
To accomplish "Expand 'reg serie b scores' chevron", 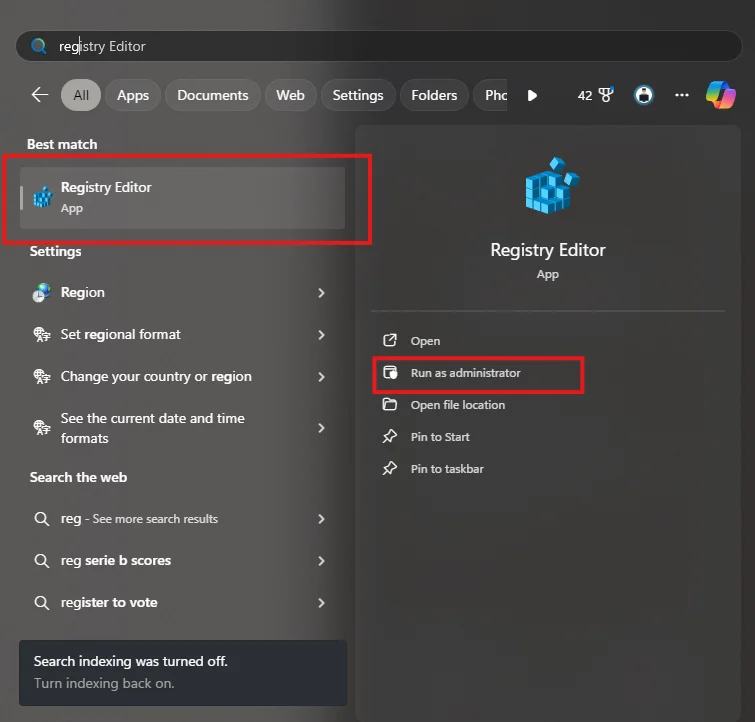I will [321, 561].
